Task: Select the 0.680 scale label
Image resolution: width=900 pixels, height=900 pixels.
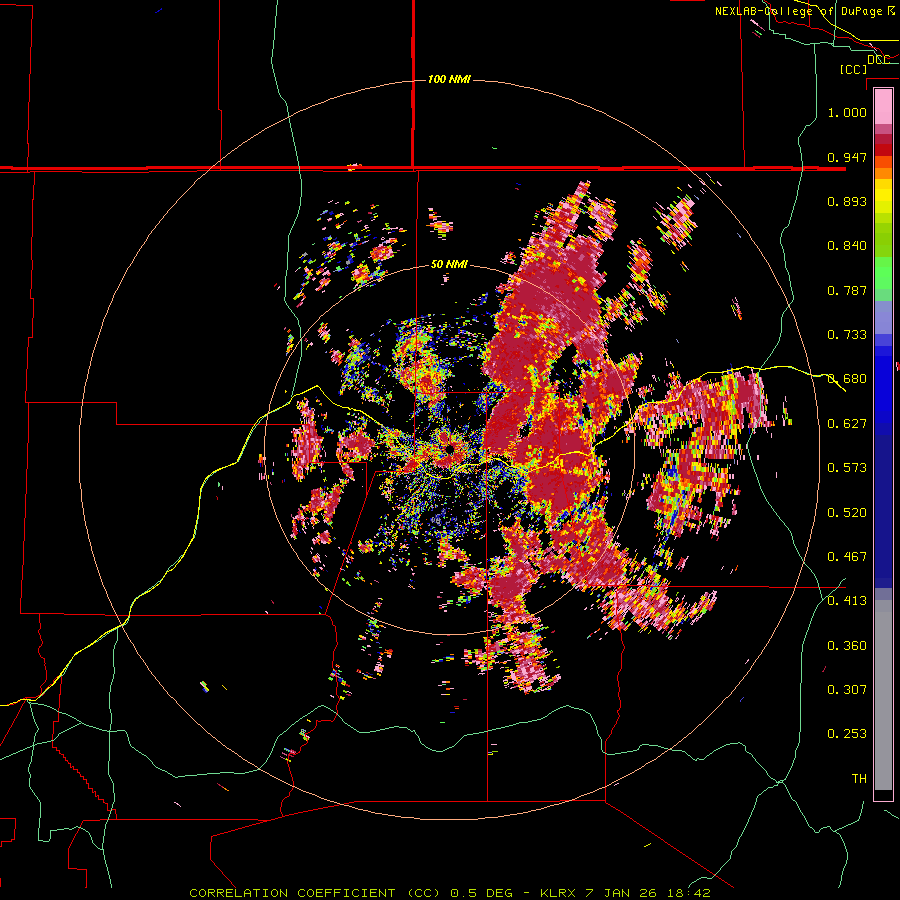Action: [847, 379]
